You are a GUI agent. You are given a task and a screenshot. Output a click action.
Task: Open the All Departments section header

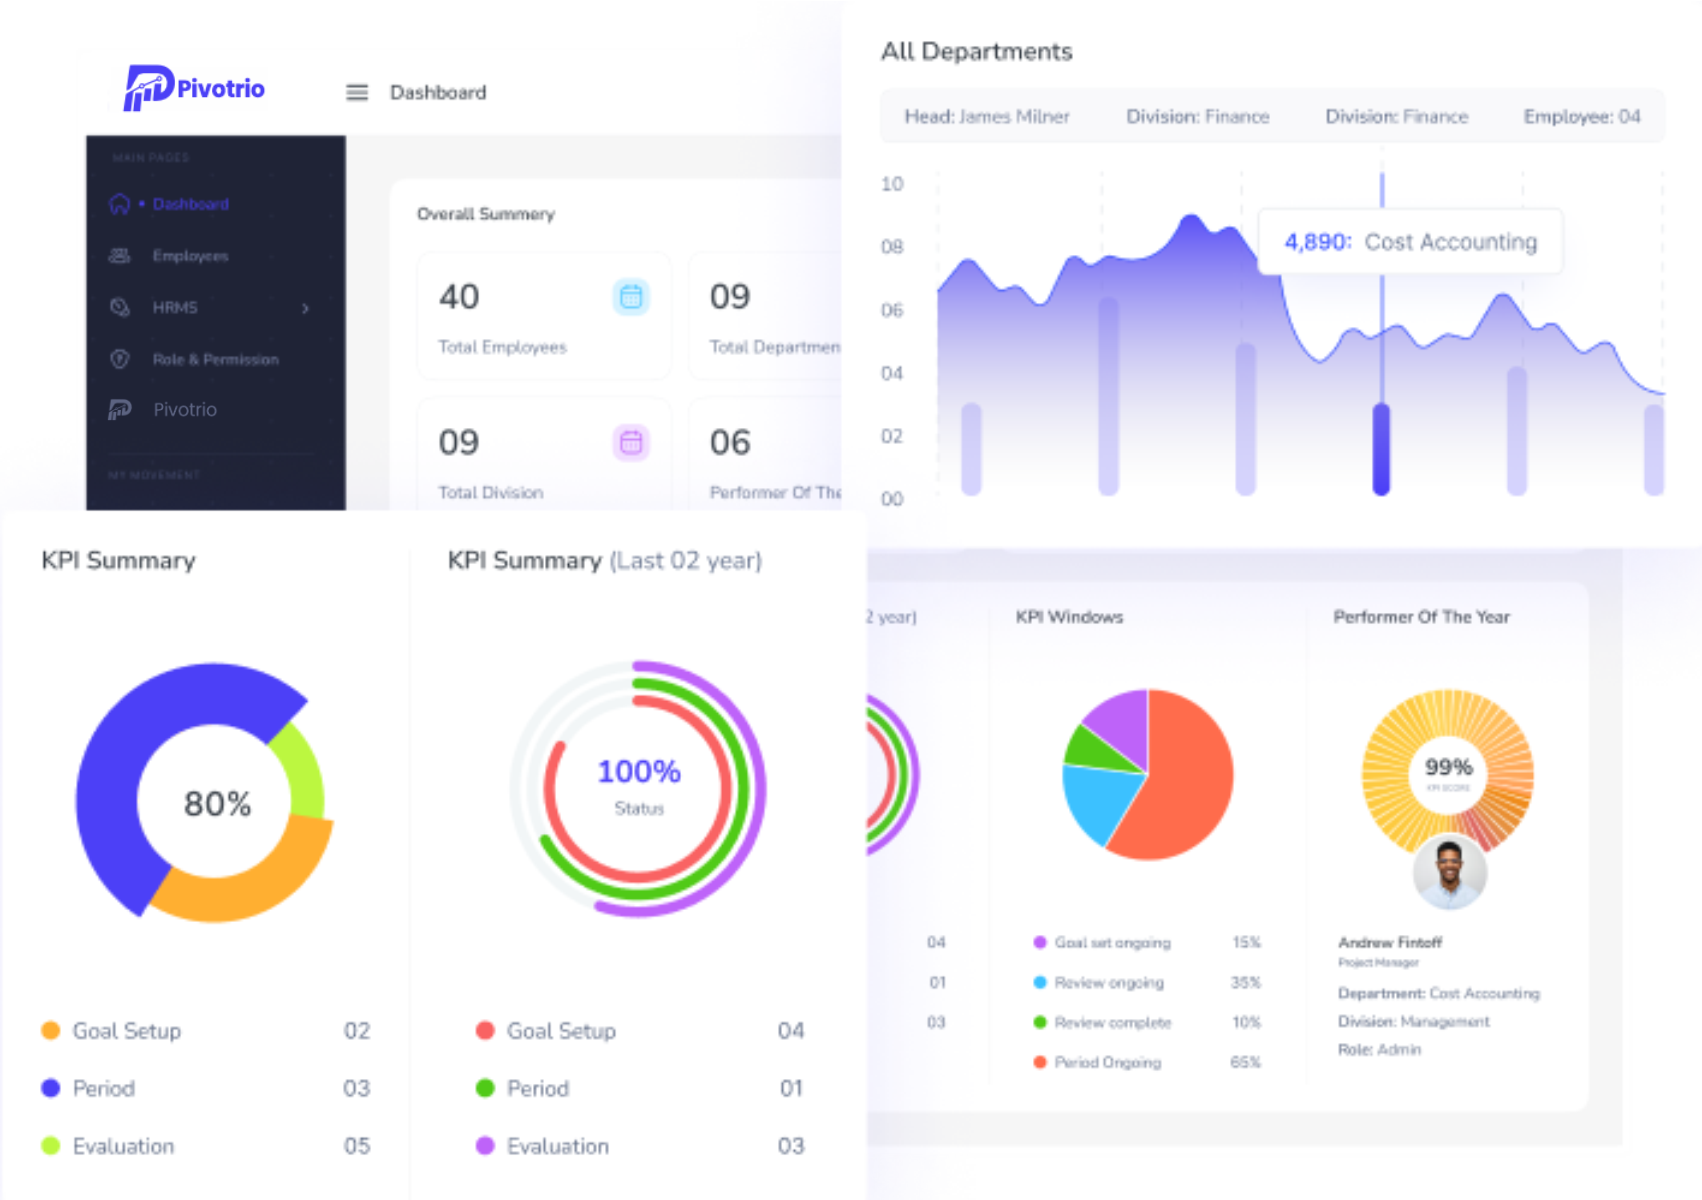[977, 51]
